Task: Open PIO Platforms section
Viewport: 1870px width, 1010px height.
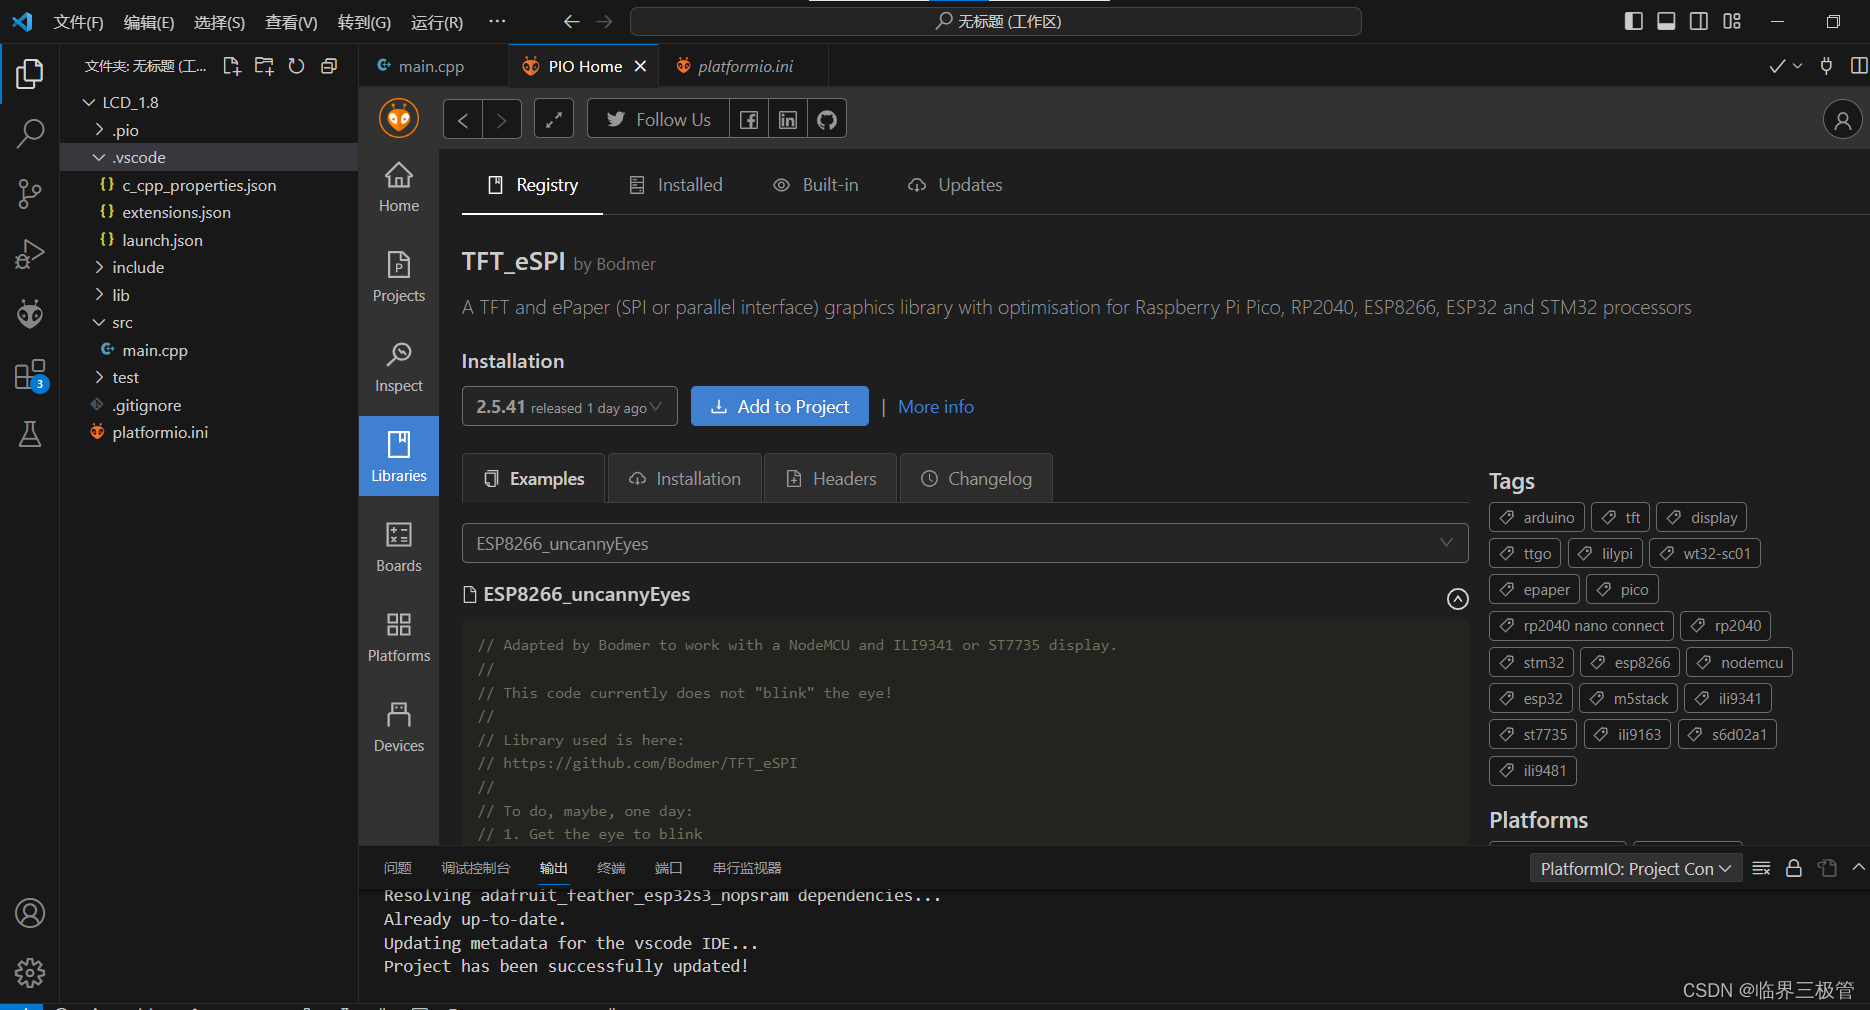Action: 399,637
